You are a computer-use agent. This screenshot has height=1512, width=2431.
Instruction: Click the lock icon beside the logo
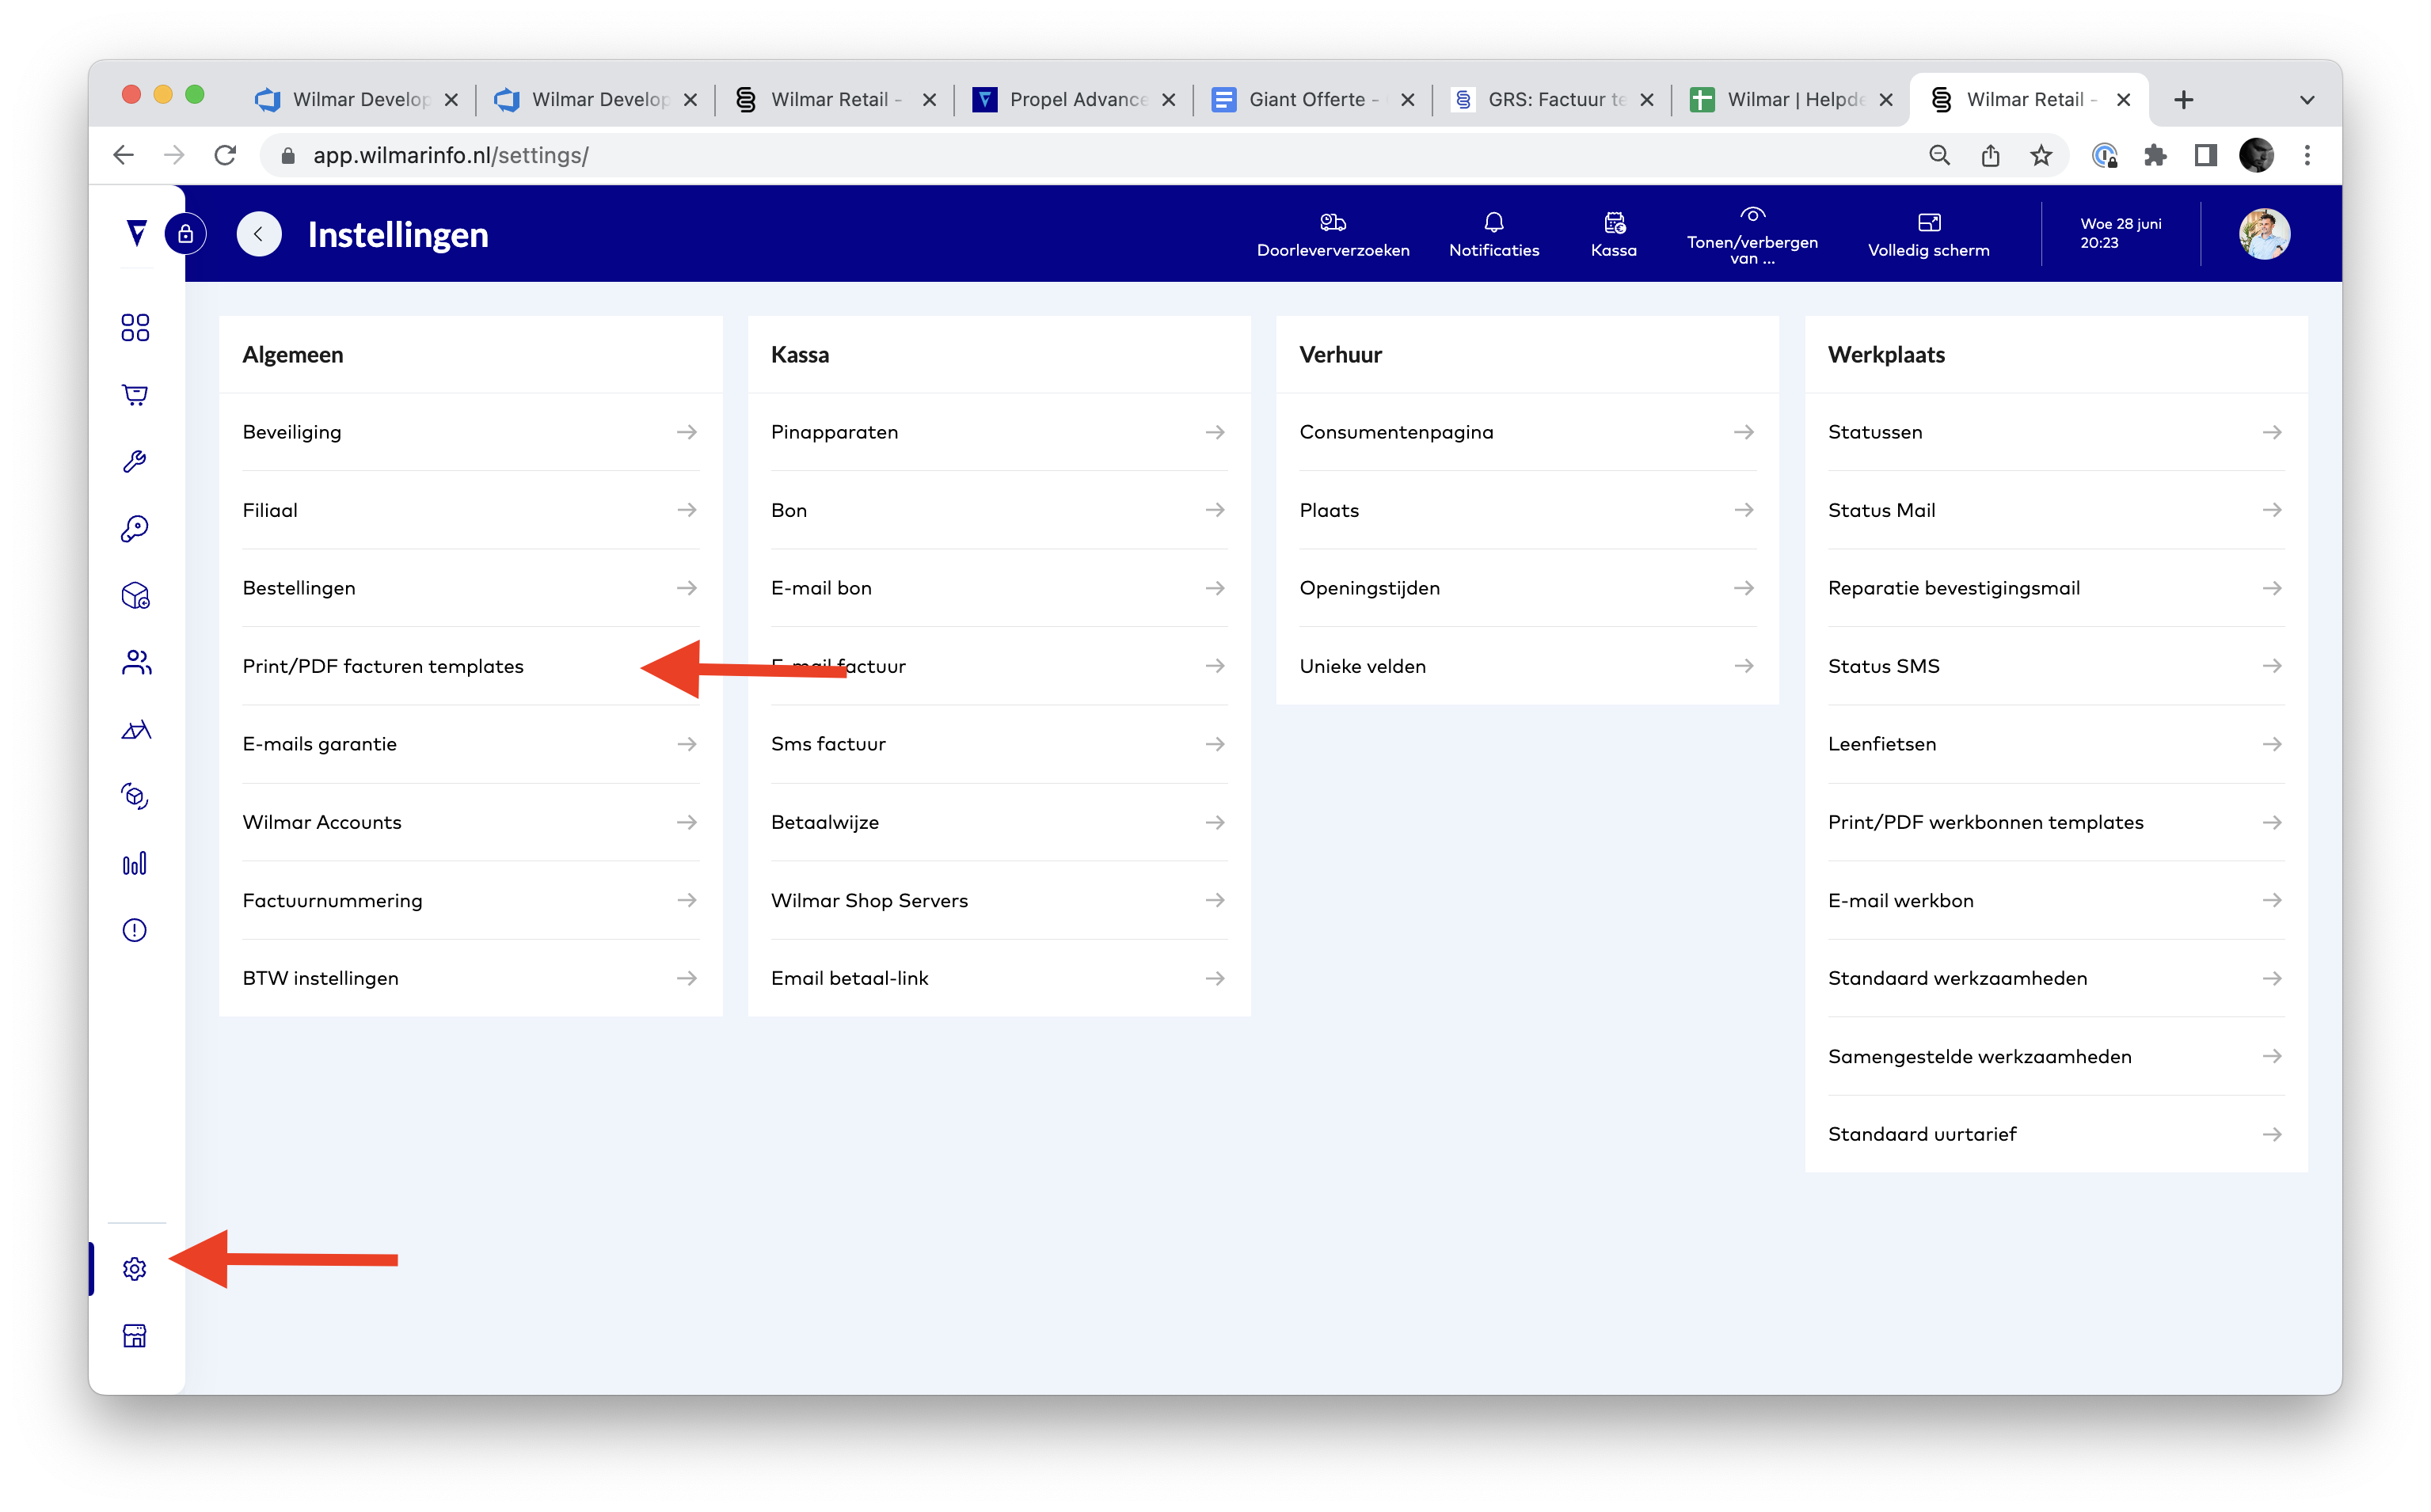pos(185,234)
